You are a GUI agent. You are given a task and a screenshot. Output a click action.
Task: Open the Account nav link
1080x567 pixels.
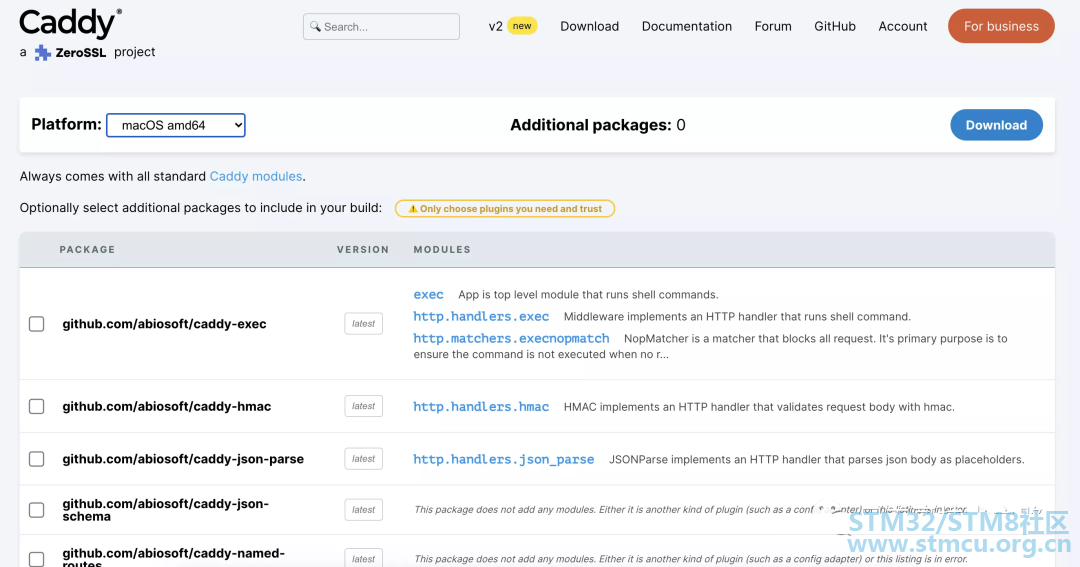click(902, 26)
